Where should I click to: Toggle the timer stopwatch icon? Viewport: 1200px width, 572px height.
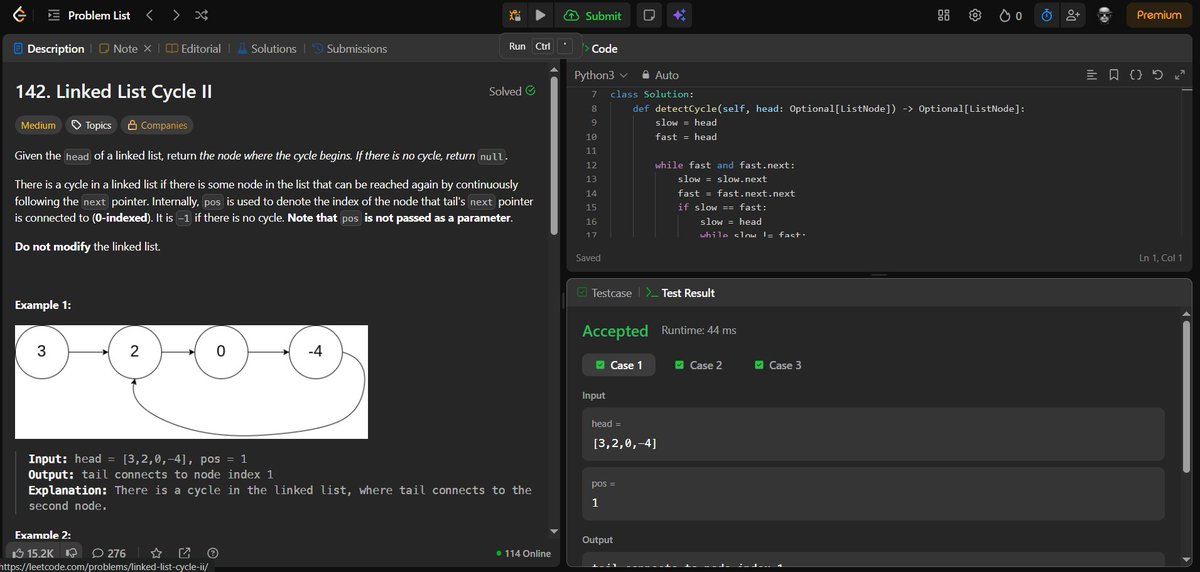point(1046,15)
